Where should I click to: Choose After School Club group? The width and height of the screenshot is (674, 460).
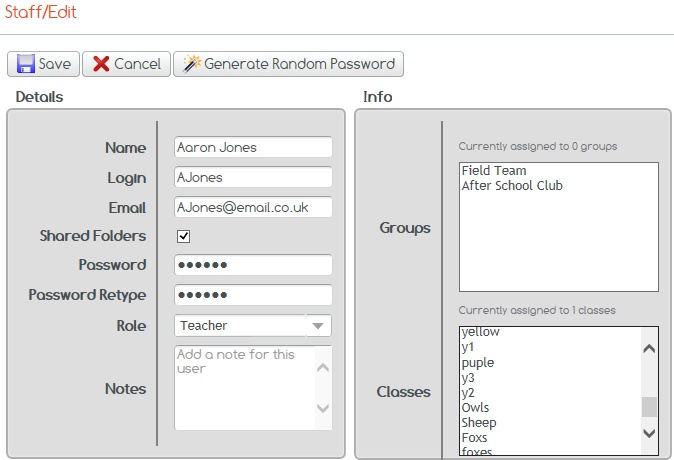coord(512,186)
